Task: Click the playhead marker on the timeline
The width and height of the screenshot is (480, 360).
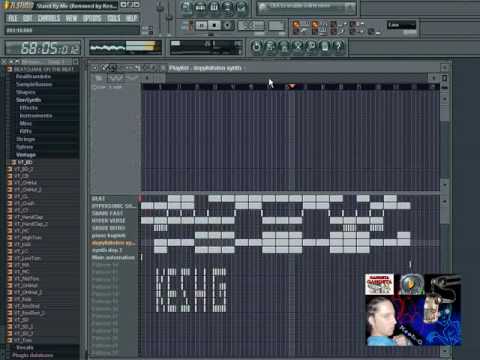Action: pos(292,86)
